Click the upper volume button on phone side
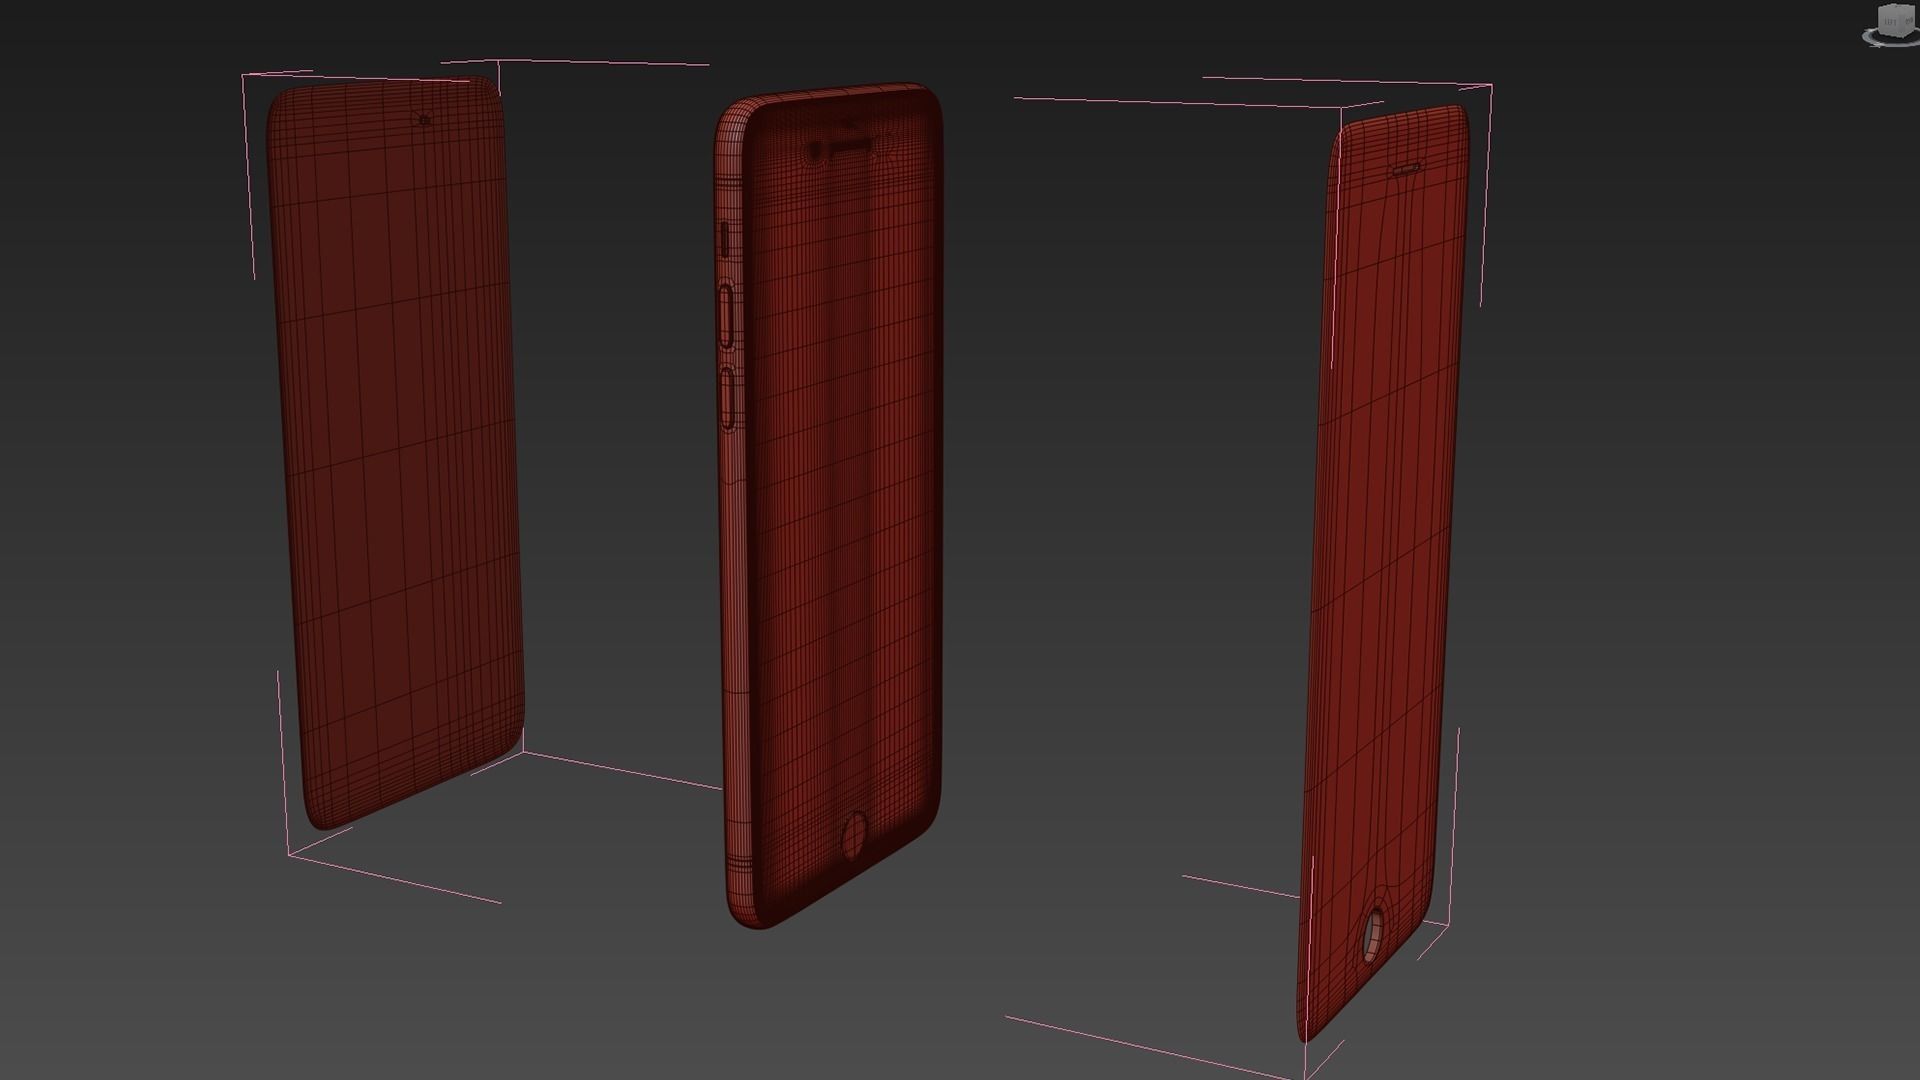This screenshot has width=1920, height=1080. (x=727, y=316)
